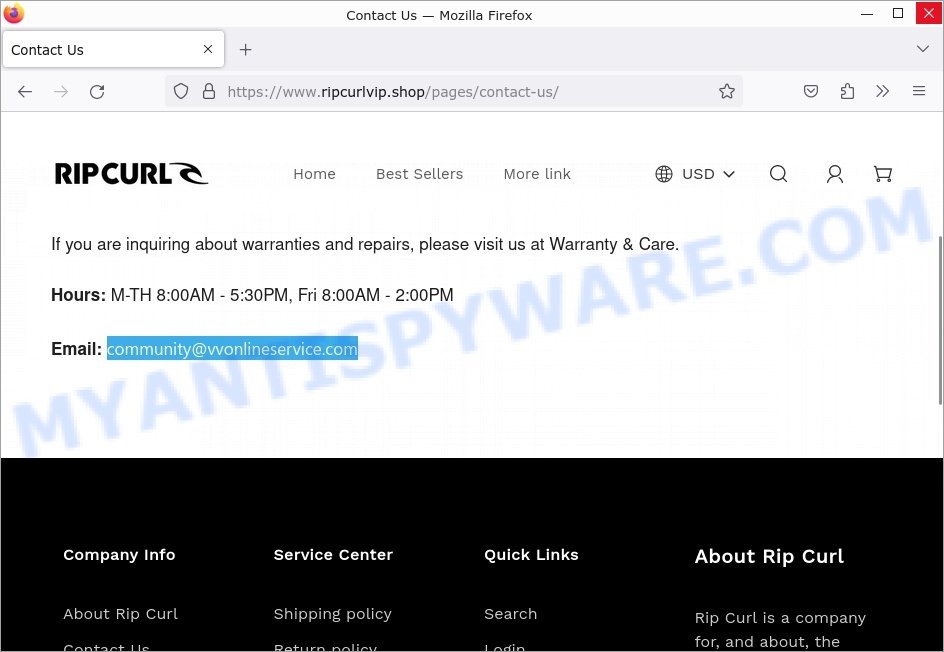Open Shipping policy footer link
Image resolution: width=944 pixels, height=652 pixels.
click(x=332, y=614)
